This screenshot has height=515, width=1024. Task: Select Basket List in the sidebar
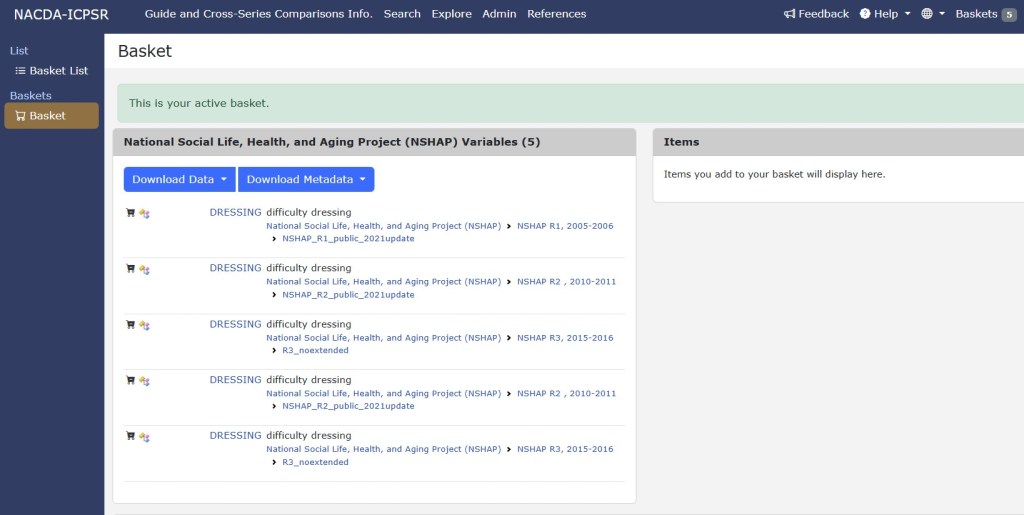coord(58,71)
